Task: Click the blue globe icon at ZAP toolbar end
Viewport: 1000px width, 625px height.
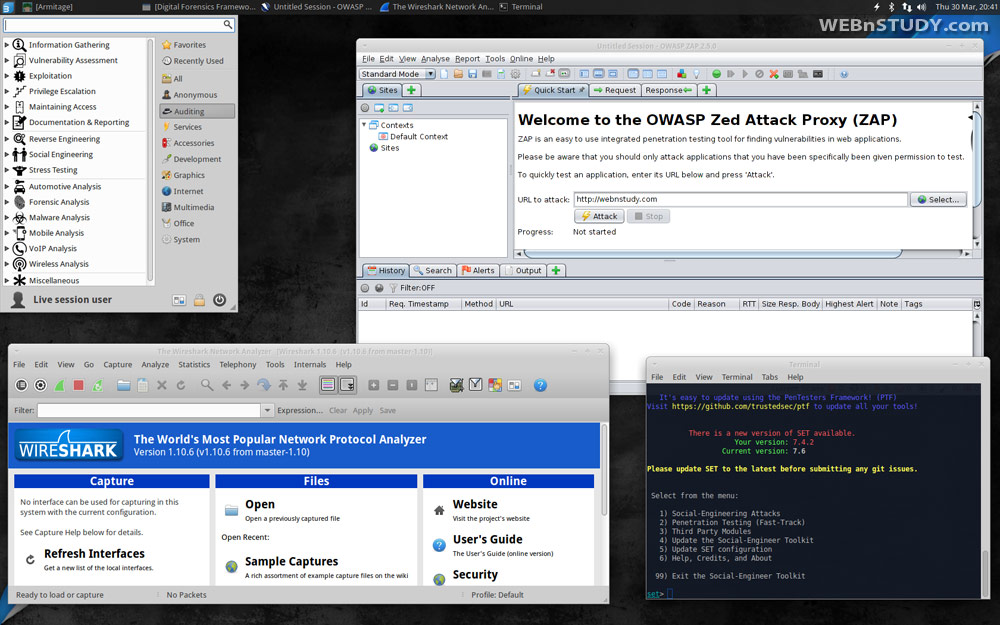Action: [844, 74]
